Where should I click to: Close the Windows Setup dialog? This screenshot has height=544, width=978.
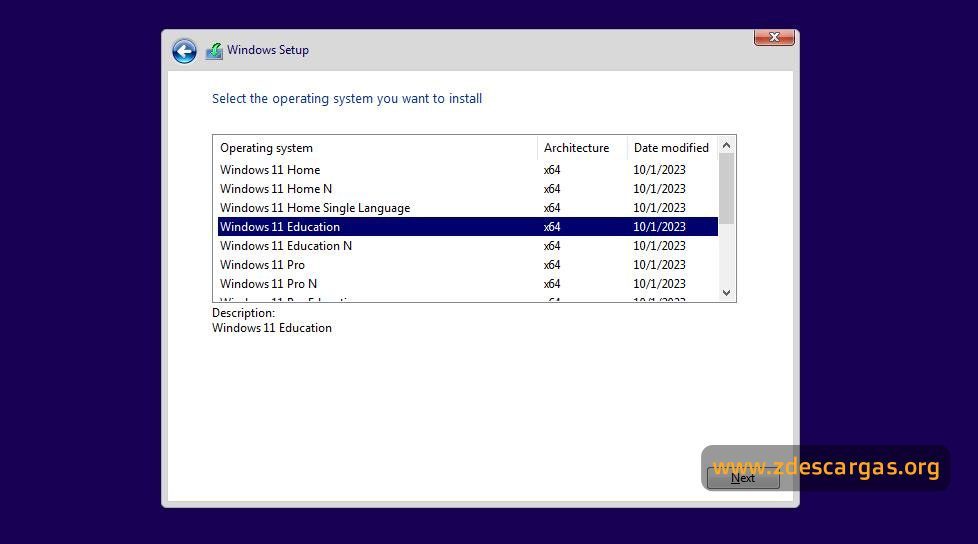[774, 37]
